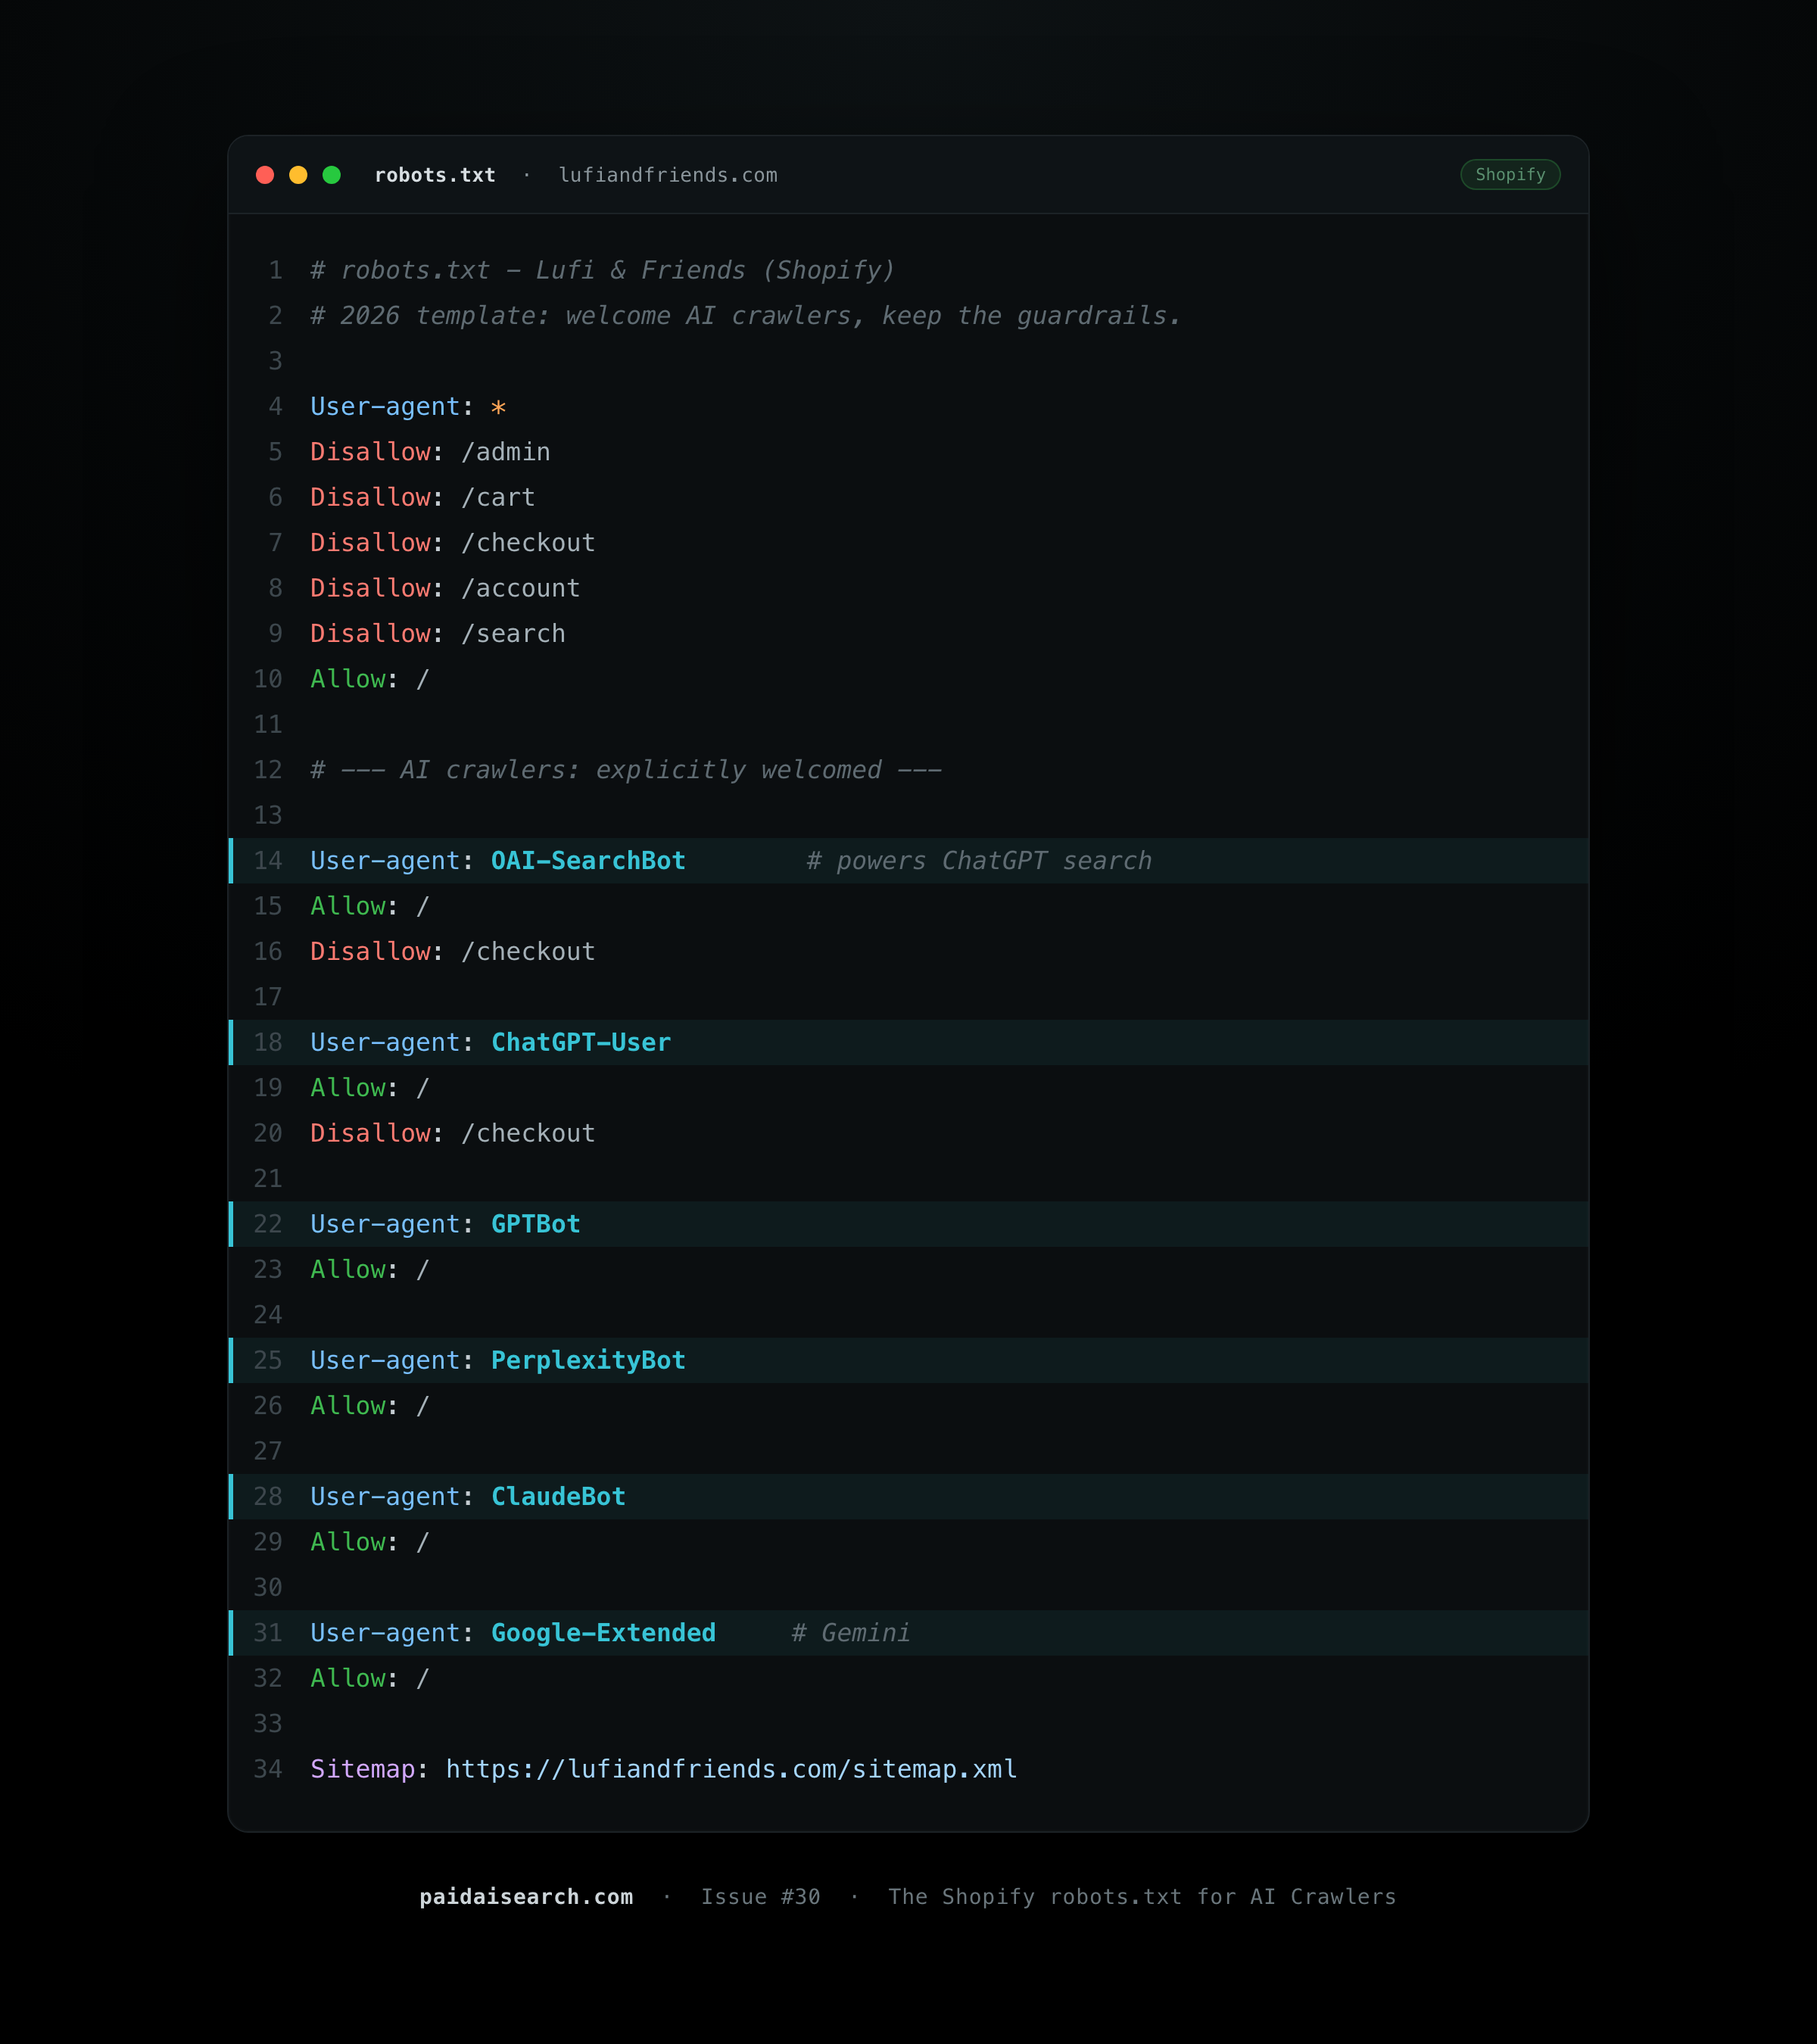This screenshot has height=2044, width=1817.
Task: Select the OAI-SearchBot user-agent name
Action: [588, 861]
